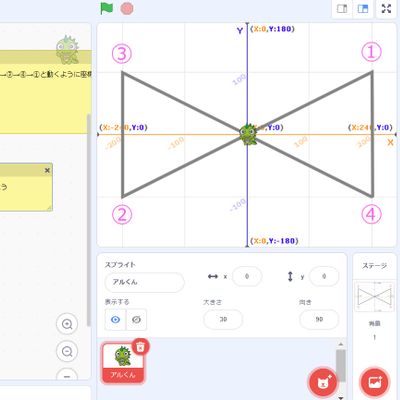
Task: Select the stage backdrop thumbnail
Action: [374, 297]
